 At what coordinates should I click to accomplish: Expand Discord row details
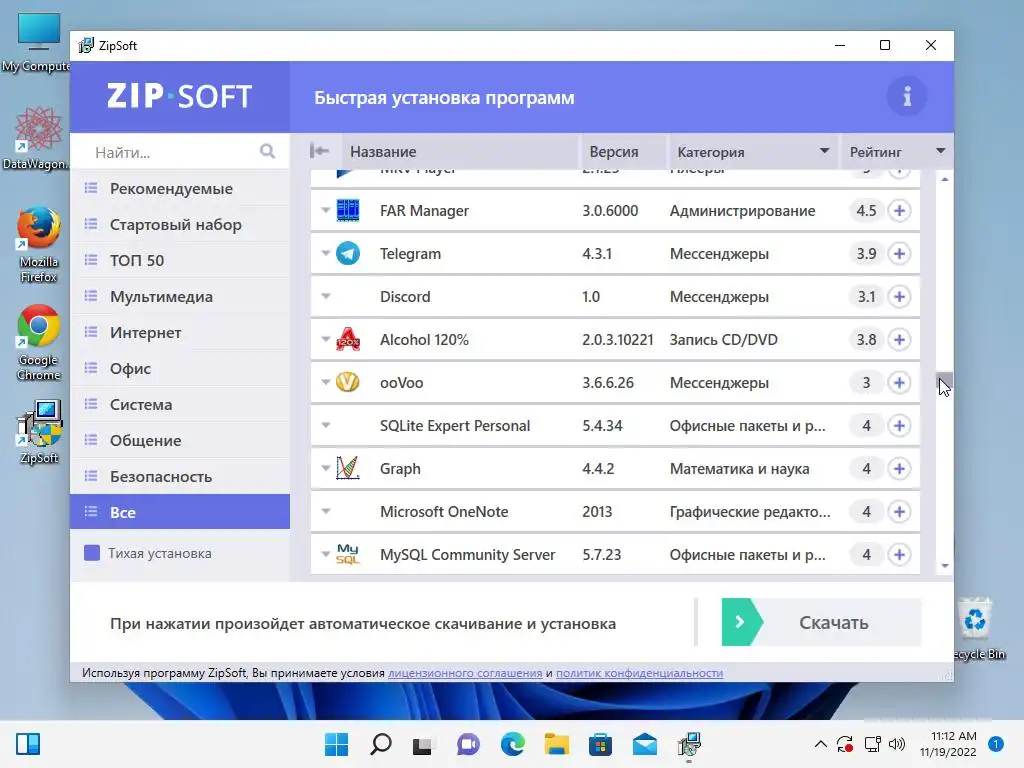pos(325,296)
